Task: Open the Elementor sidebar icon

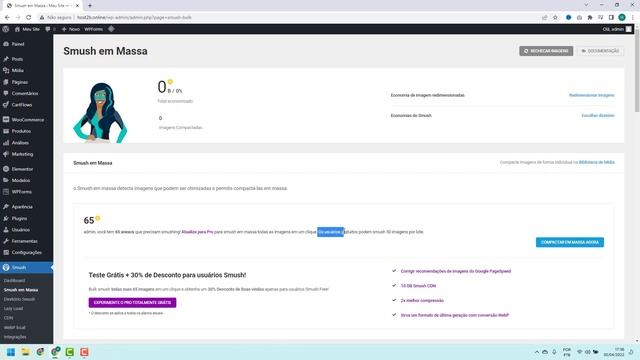Action: coord(6,169)
